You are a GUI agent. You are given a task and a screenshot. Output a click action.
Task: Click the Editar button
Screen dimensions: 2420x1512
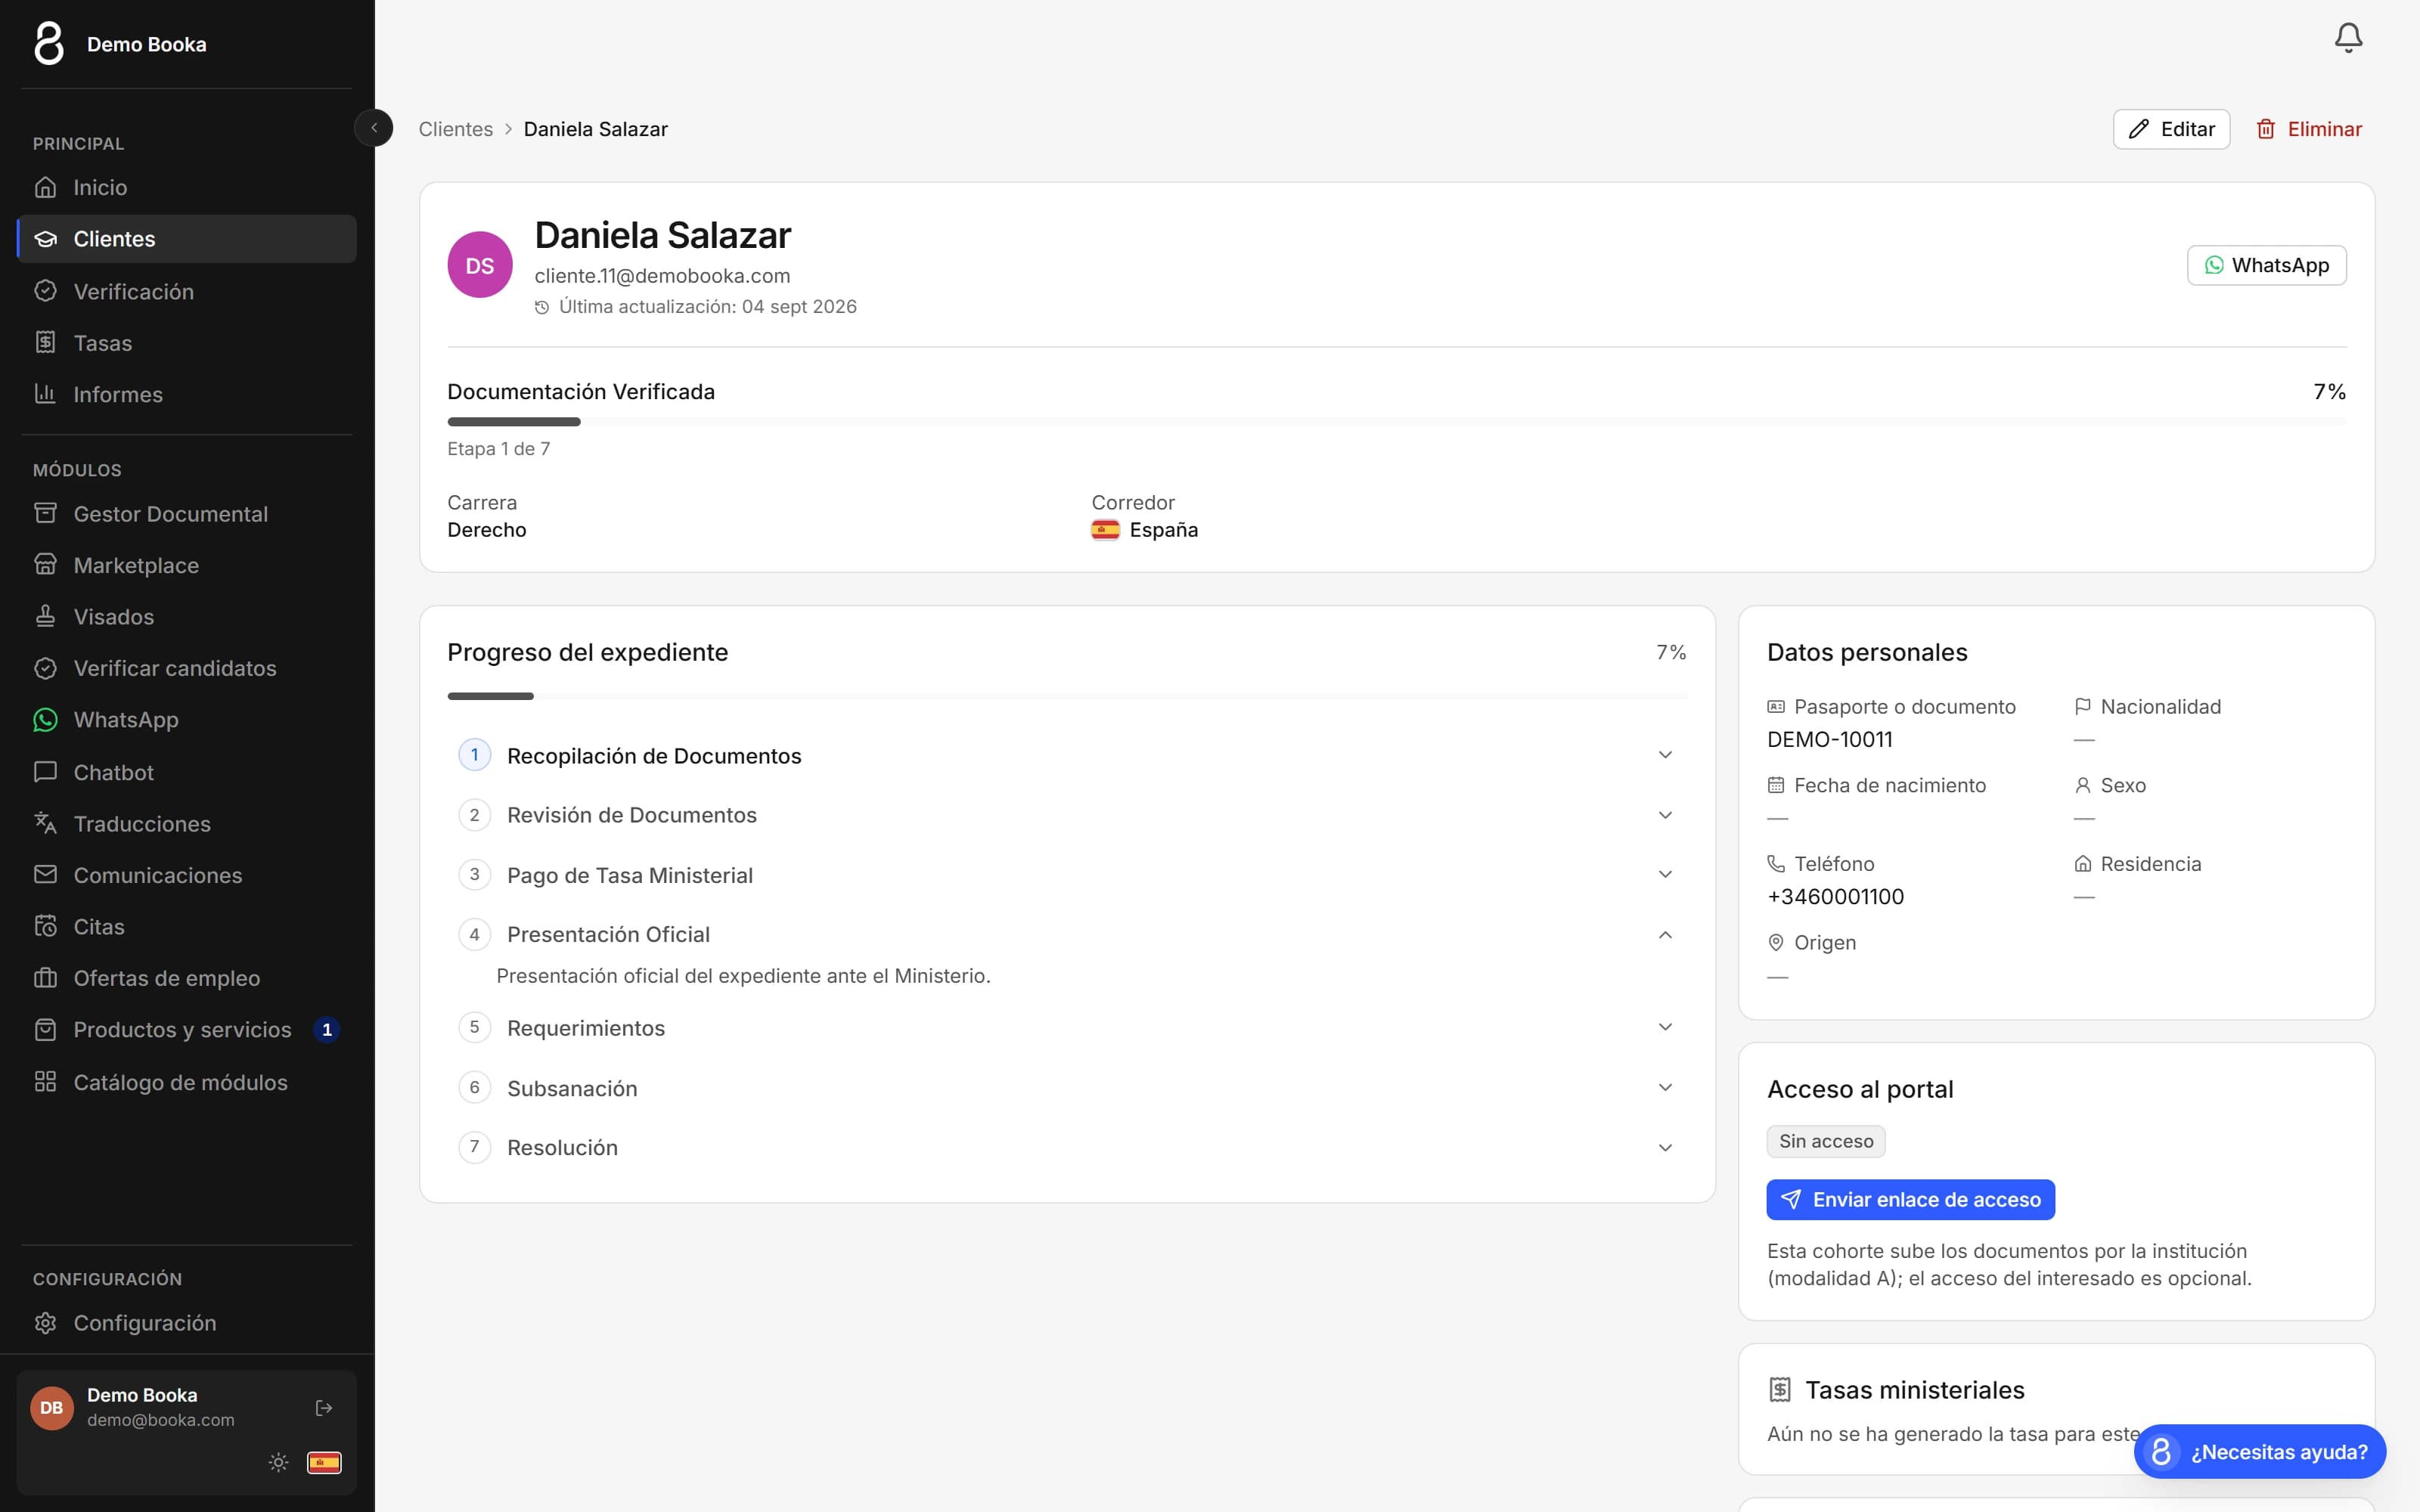click(x=2171, y=129)
